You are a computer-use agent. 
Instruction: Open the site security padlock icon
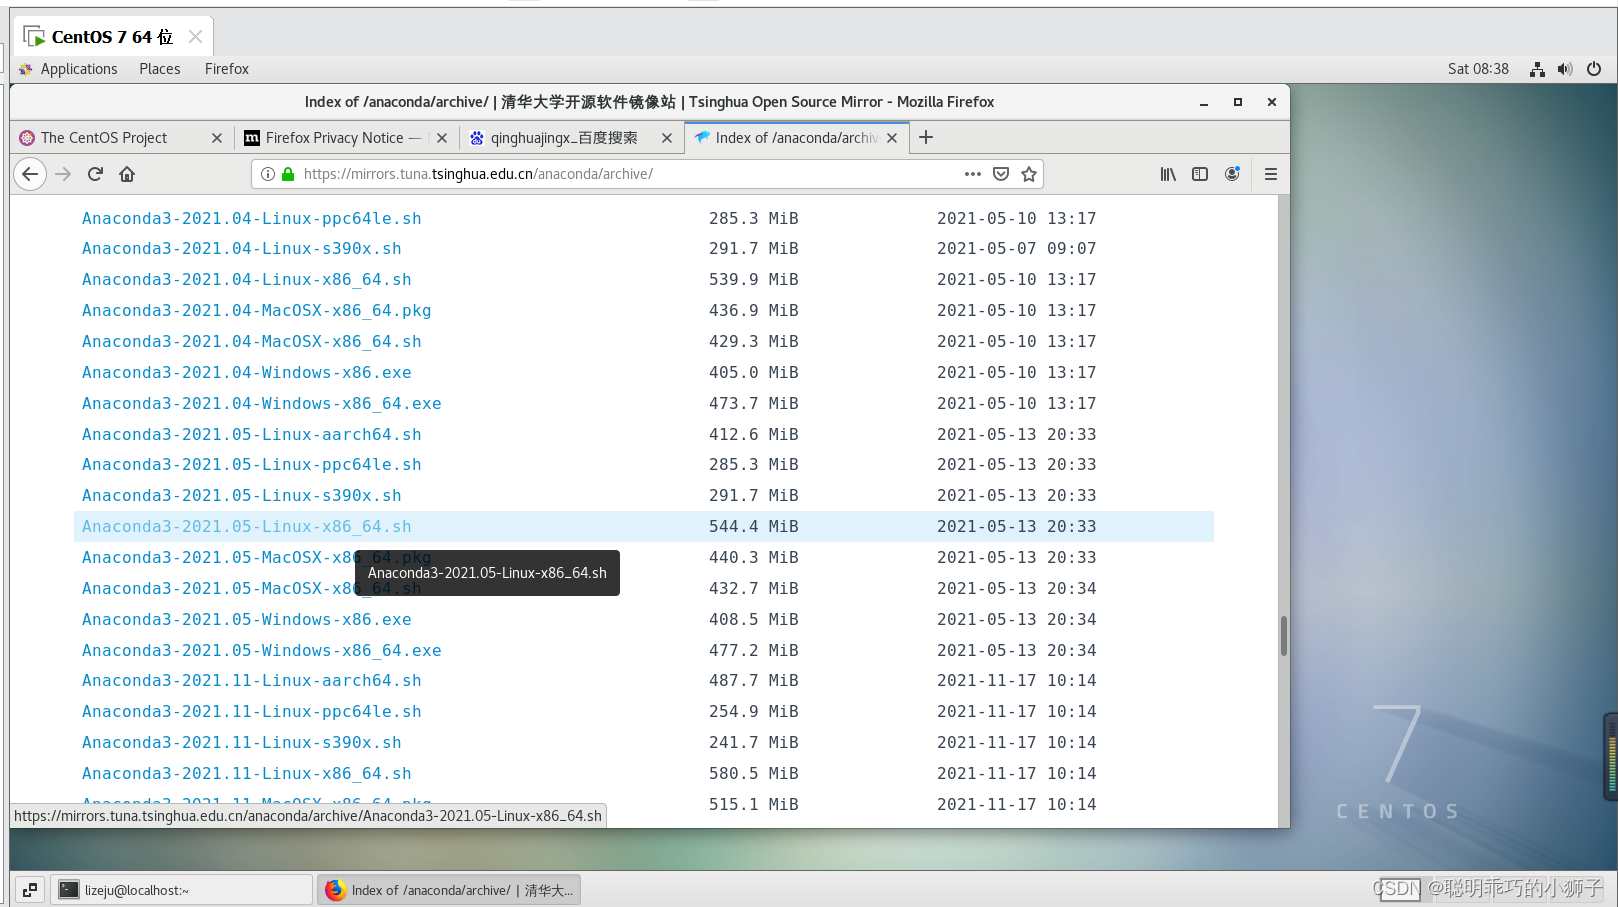point(287,174)
